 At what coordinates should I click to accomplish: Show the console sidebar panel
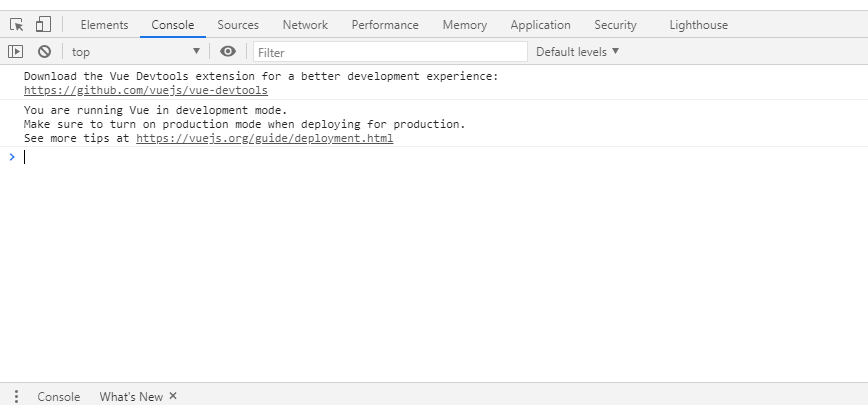tap(16, 52)
